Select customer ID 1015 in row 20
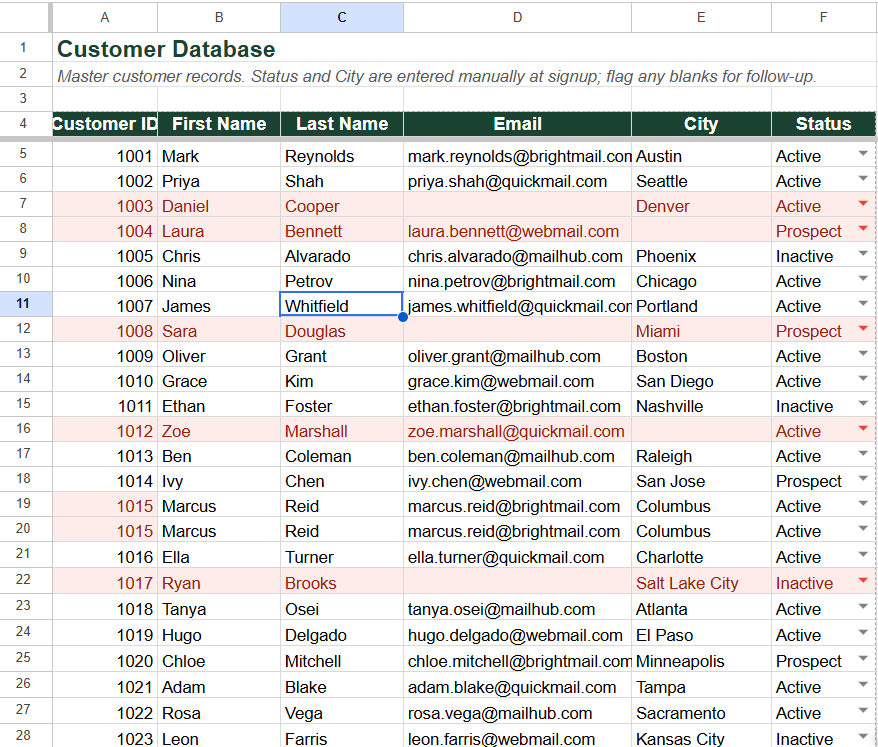Image resolution: width=878 pixels, height=747 pixels. 105,531
